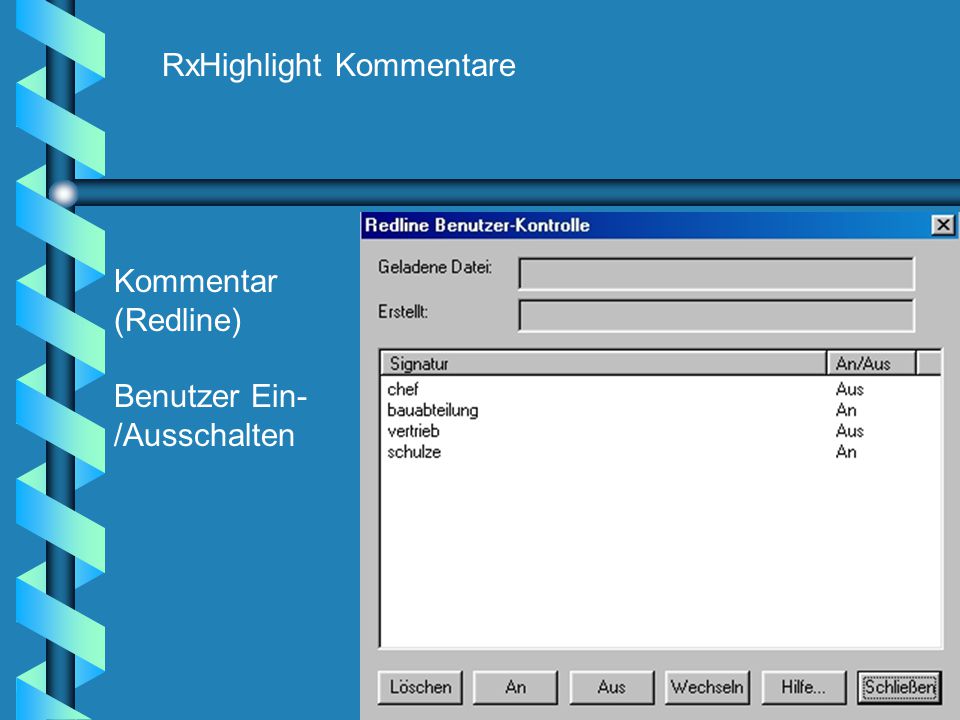Click the Wechseln button

pyautogui.click(x=707, y=687)
